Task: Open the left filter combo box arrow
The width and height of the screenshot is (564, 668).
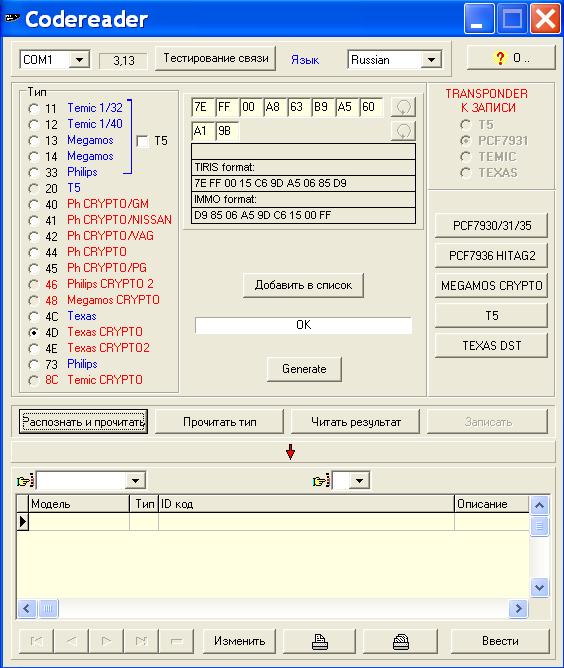Action: pyautogui.click(x=135, y=481)
